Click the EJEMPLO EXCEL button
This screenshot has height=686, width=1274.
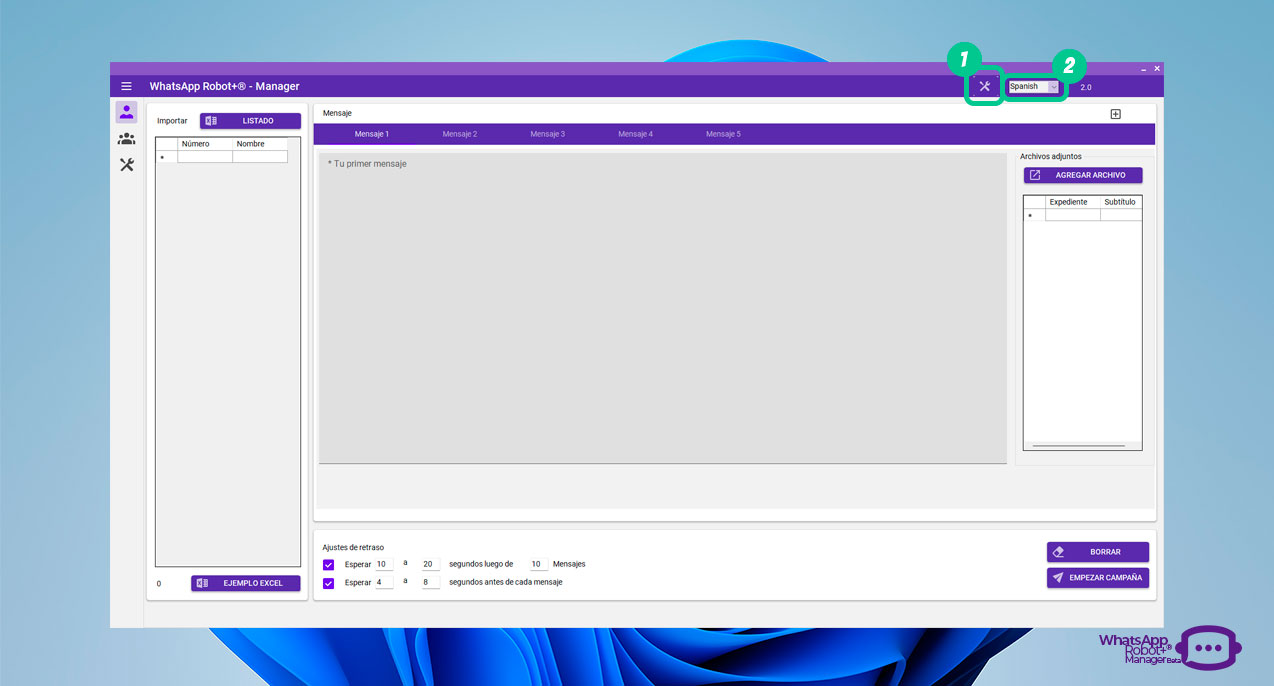246,583
